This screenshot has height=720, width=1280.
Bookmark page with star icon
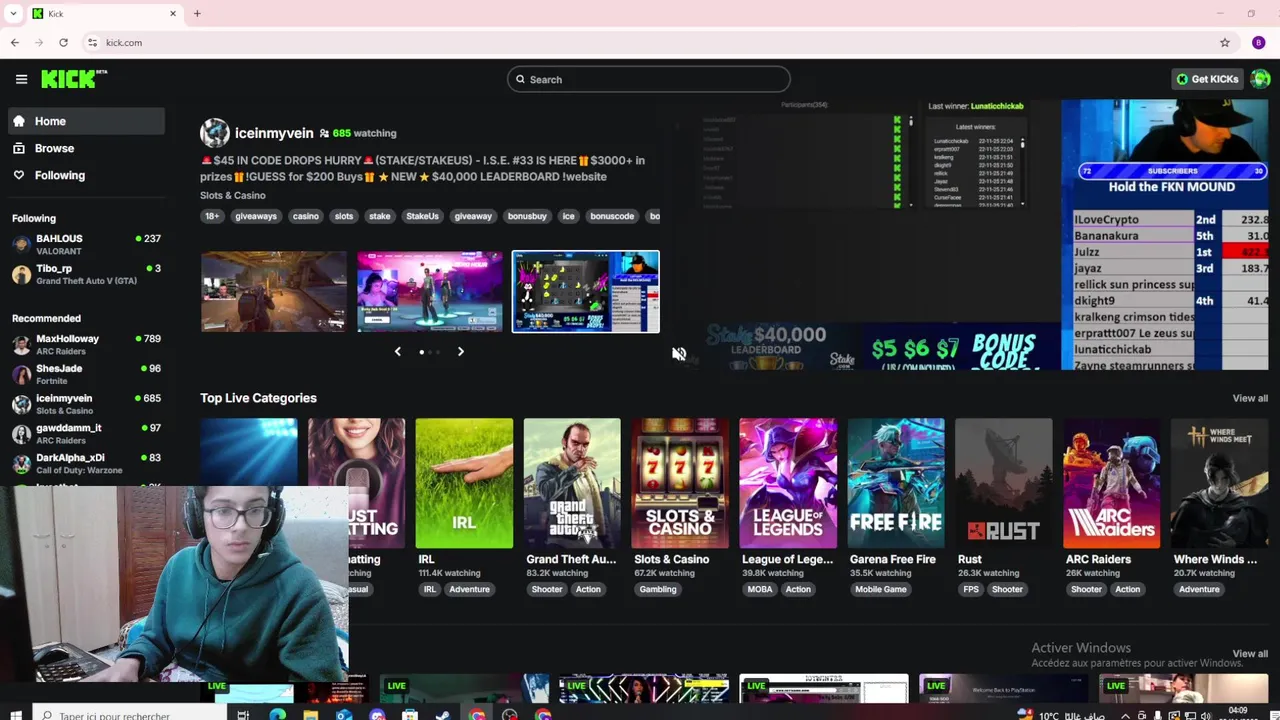tap(1225, 43)
